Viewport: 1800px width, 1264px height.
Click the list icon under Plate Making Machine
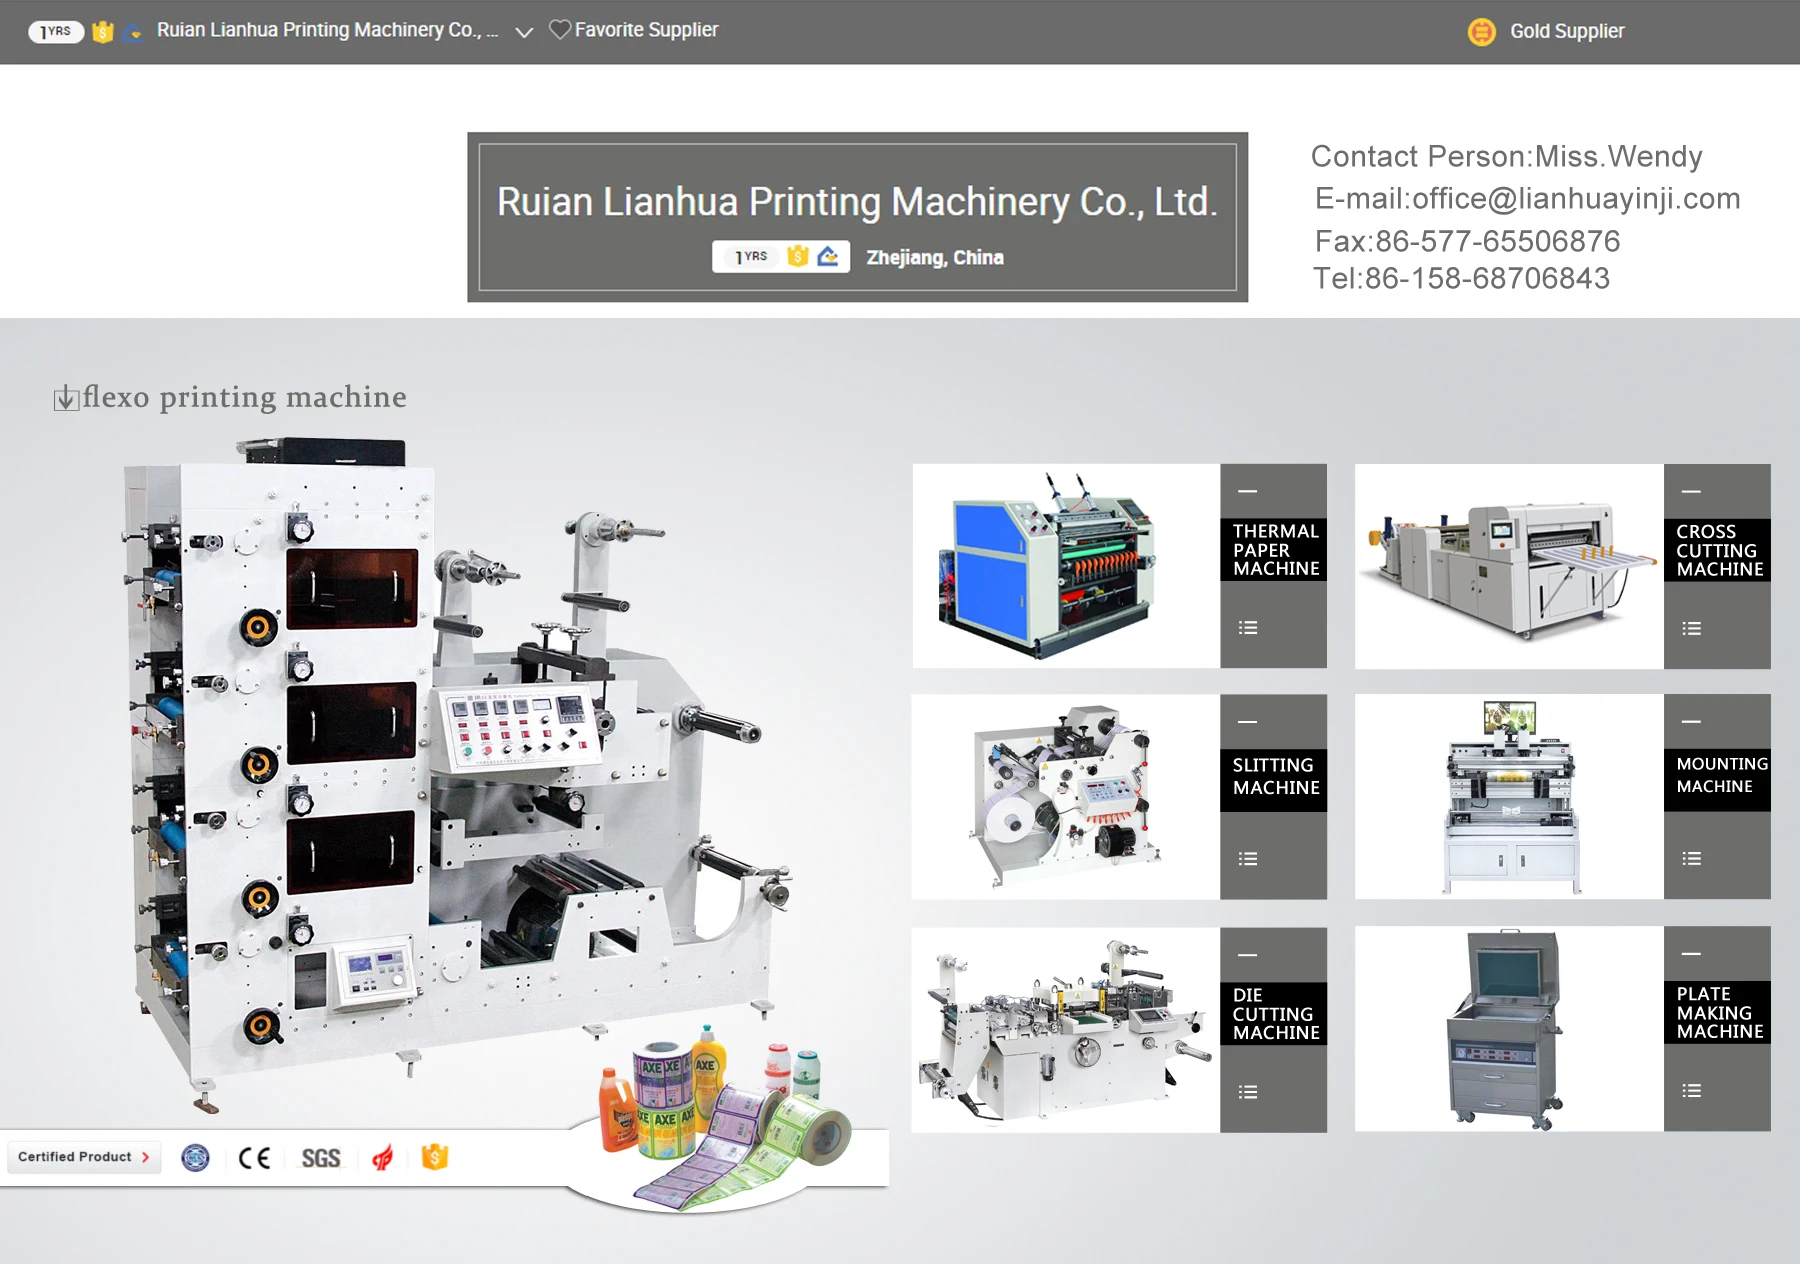[1691, 1091]
